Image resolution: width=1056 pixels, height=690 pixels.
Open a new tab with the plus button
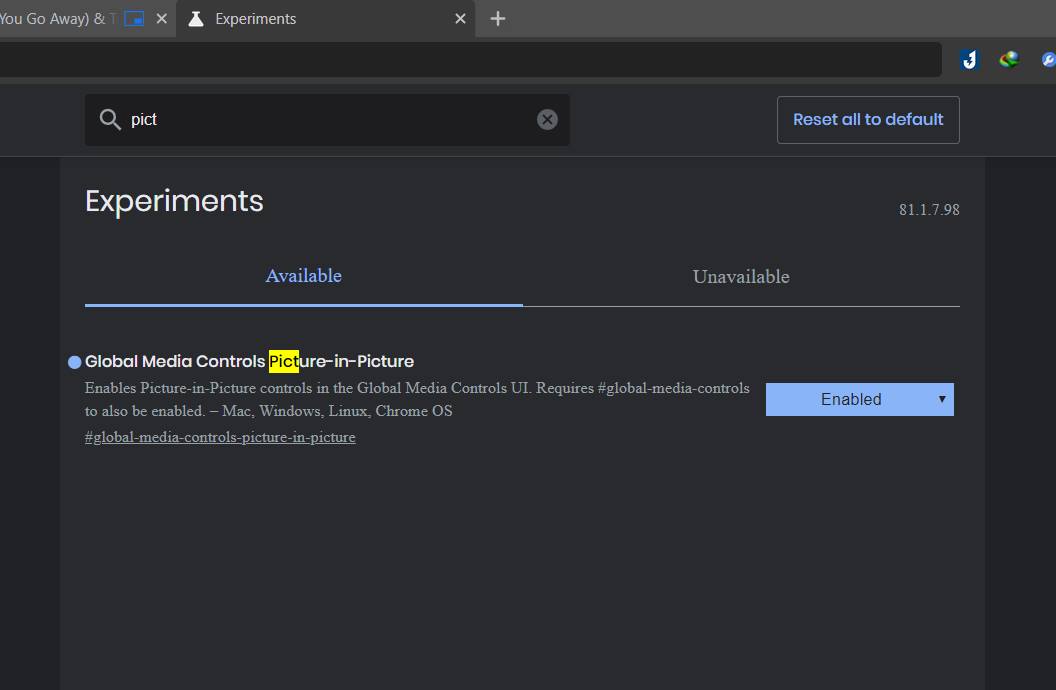(x=498, y=19)
